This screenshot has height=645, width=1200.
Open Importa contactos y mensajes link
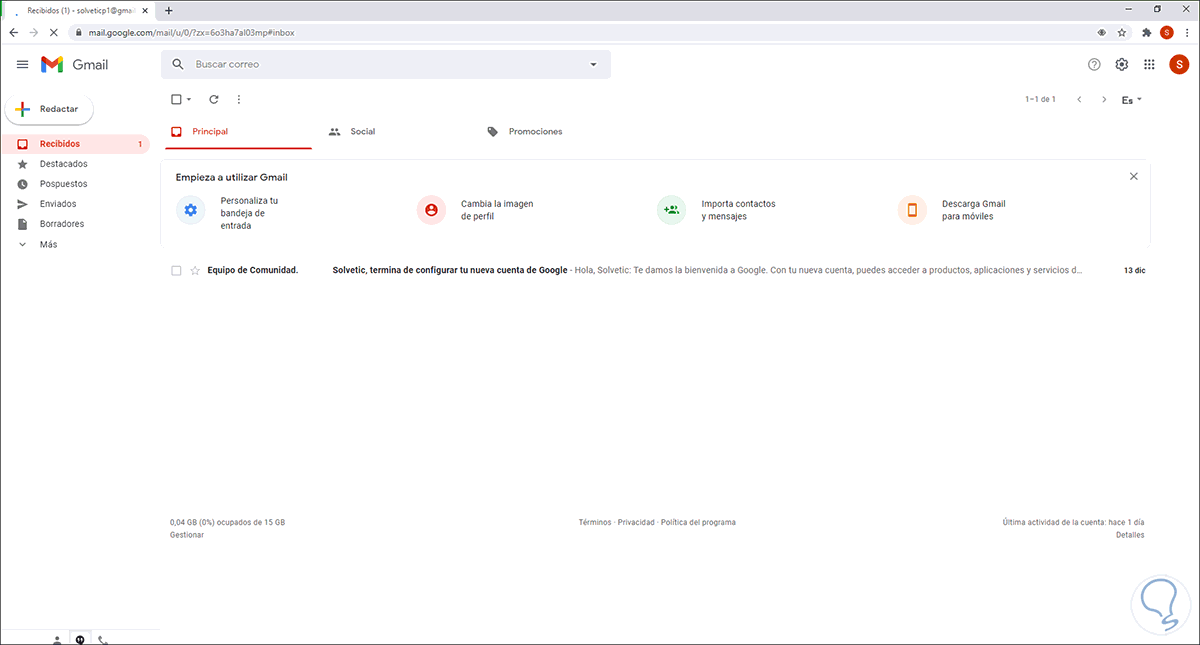click(x=738, y=210)
